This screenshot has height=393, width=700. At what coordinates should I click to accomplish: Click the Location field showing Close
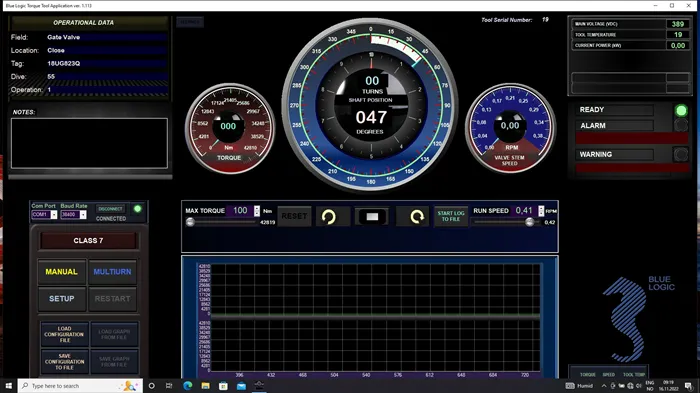[x=106, y=50]
